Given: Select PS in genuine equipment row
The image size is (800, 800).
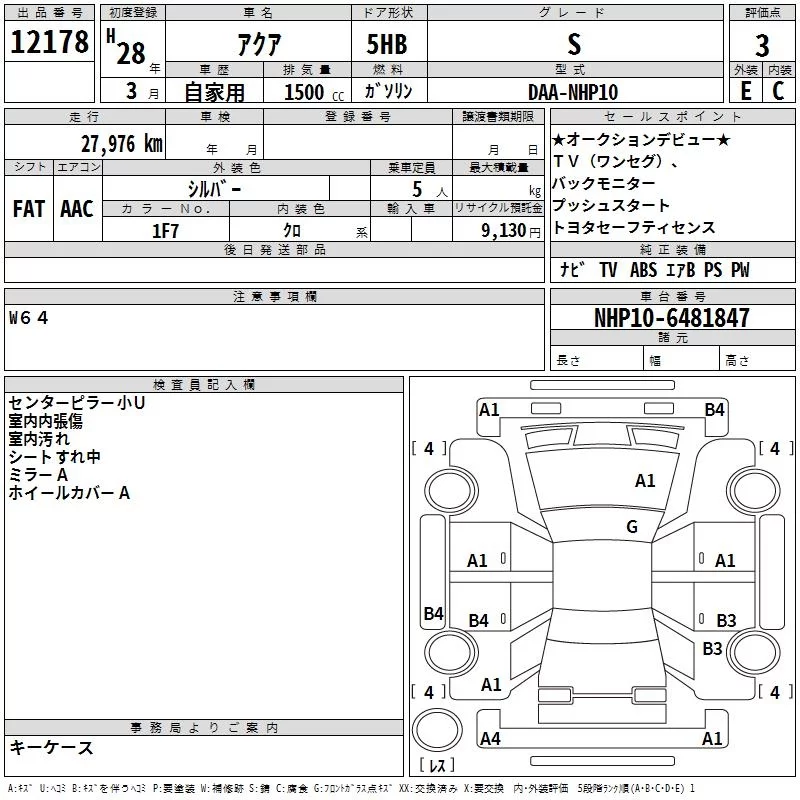Looking at the screenshot, I should pyautogui.click(x=713, y=269).
